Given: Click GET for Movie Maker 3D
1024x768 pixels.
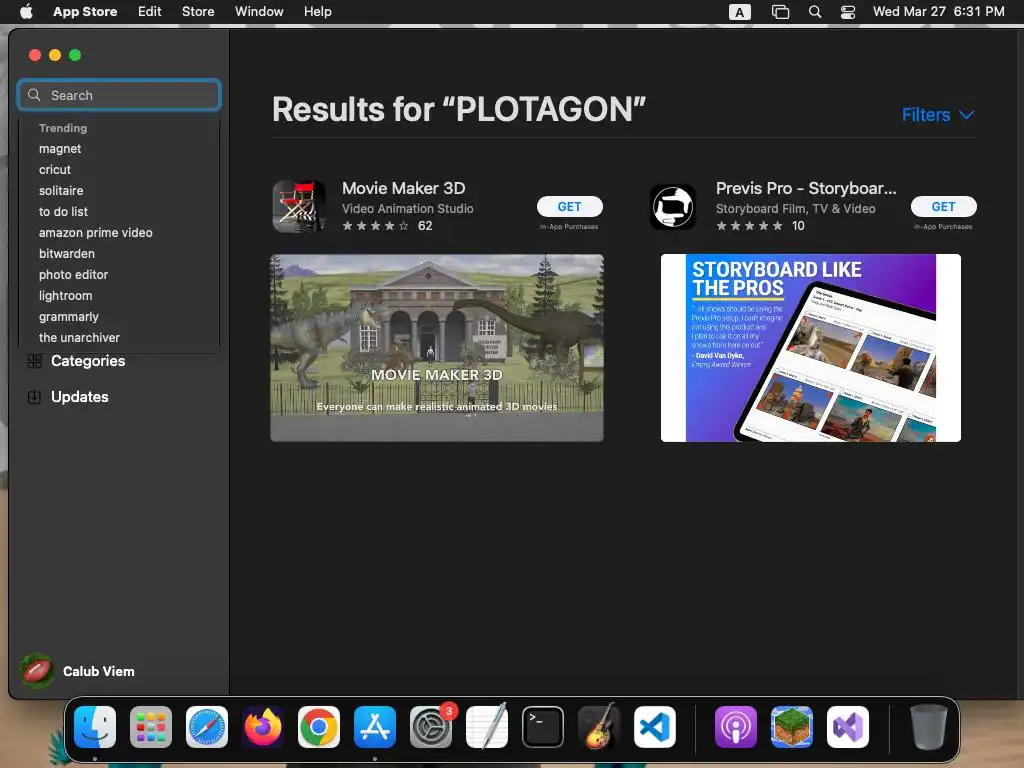Looking at the screenshot, I should click(x=569, y=206).
